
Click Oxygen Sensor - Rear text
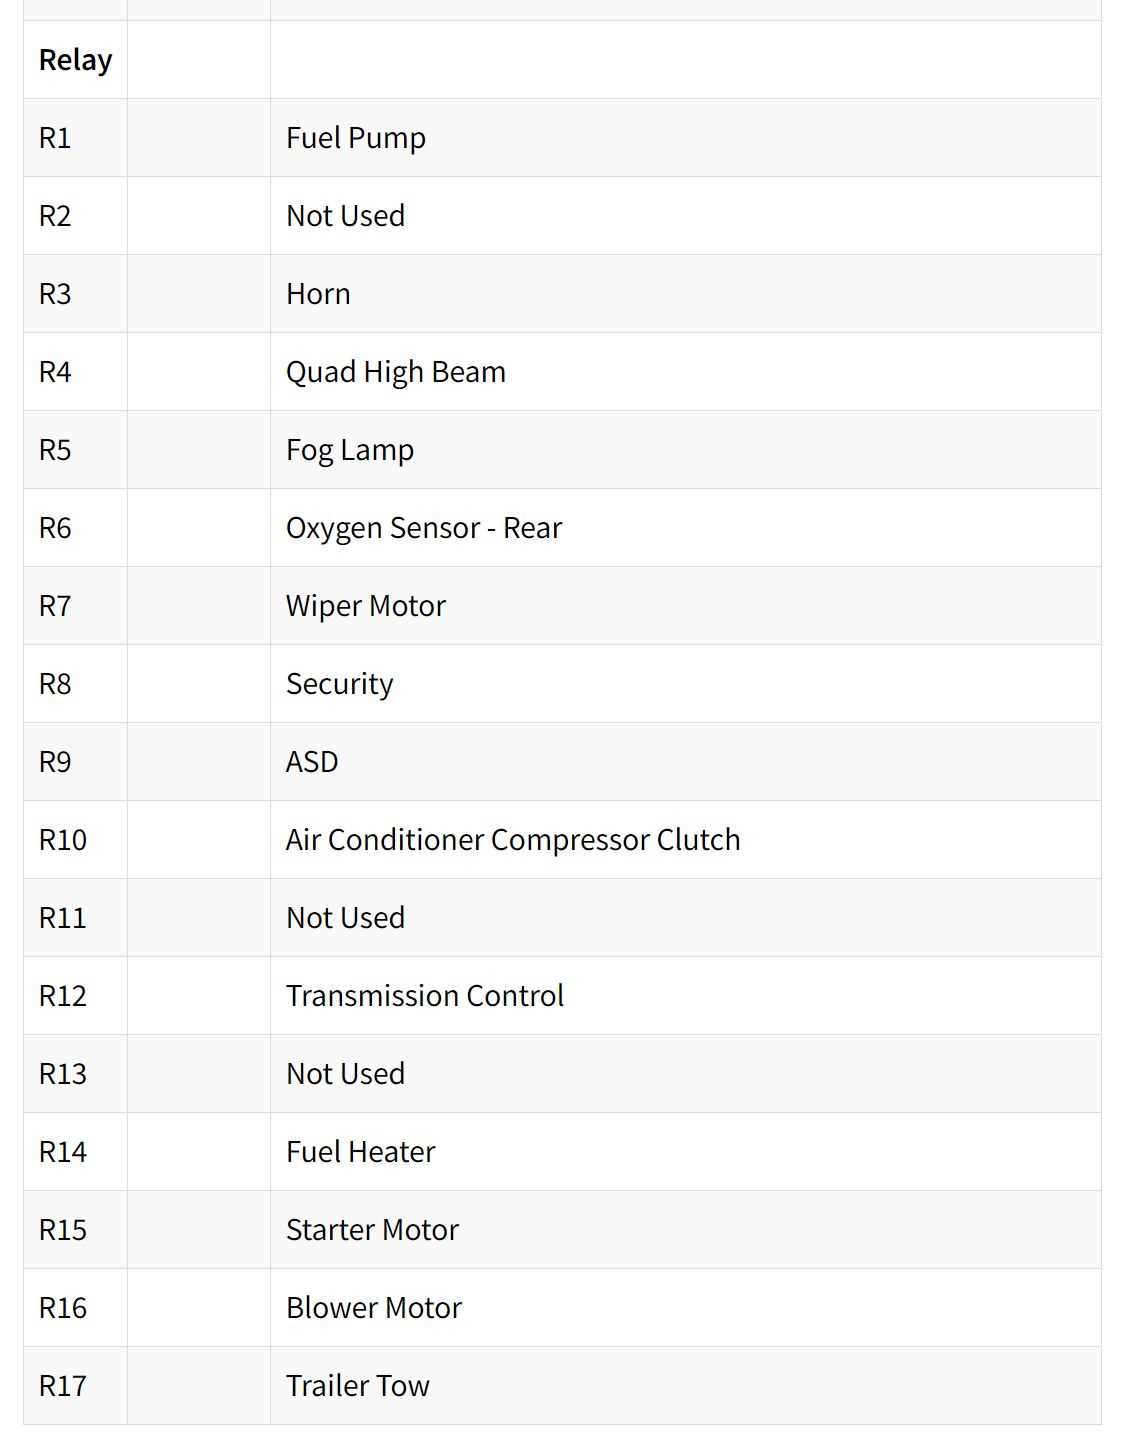(x=424, y=528)
